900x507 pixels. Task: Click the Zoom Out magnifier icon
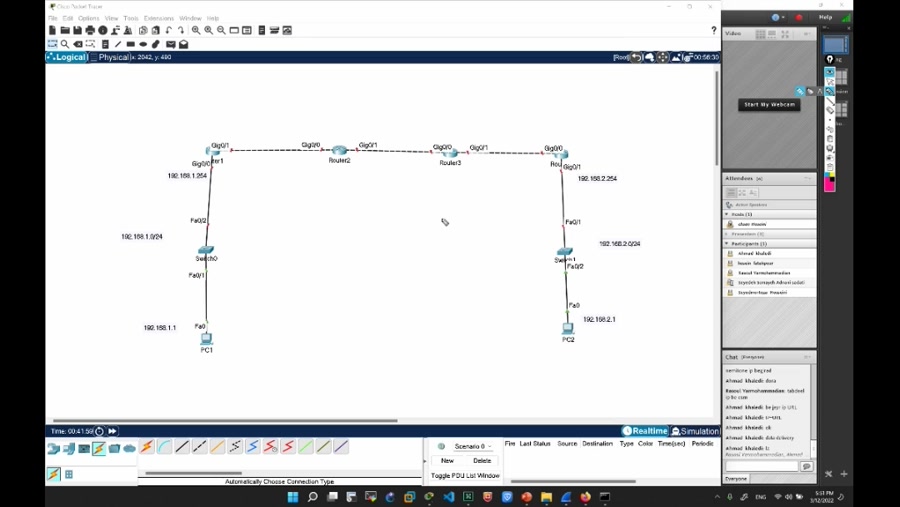(x=222, y=30)
